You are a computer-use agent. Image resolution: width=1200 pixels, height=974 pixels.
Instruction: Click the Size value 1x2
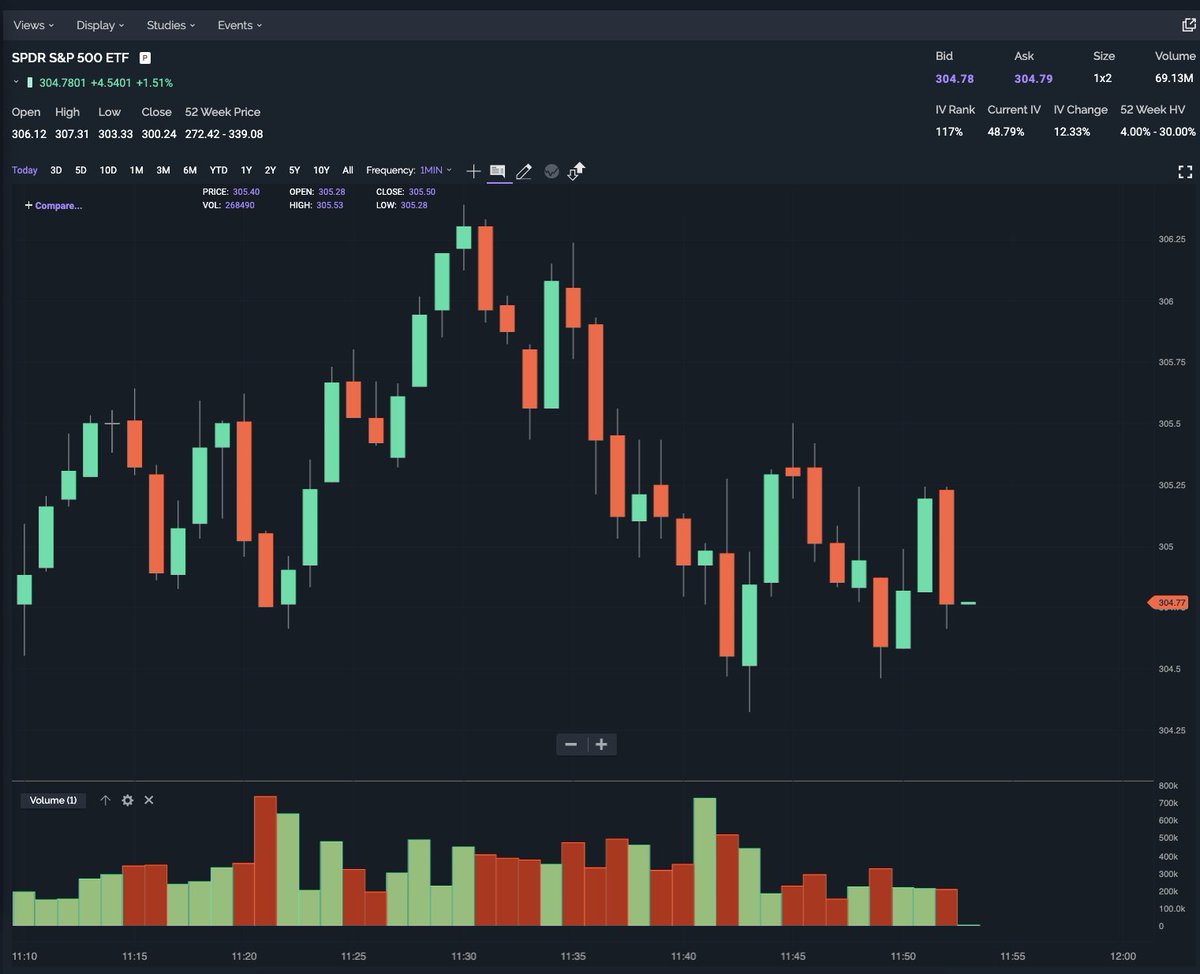click(1103, 78)
